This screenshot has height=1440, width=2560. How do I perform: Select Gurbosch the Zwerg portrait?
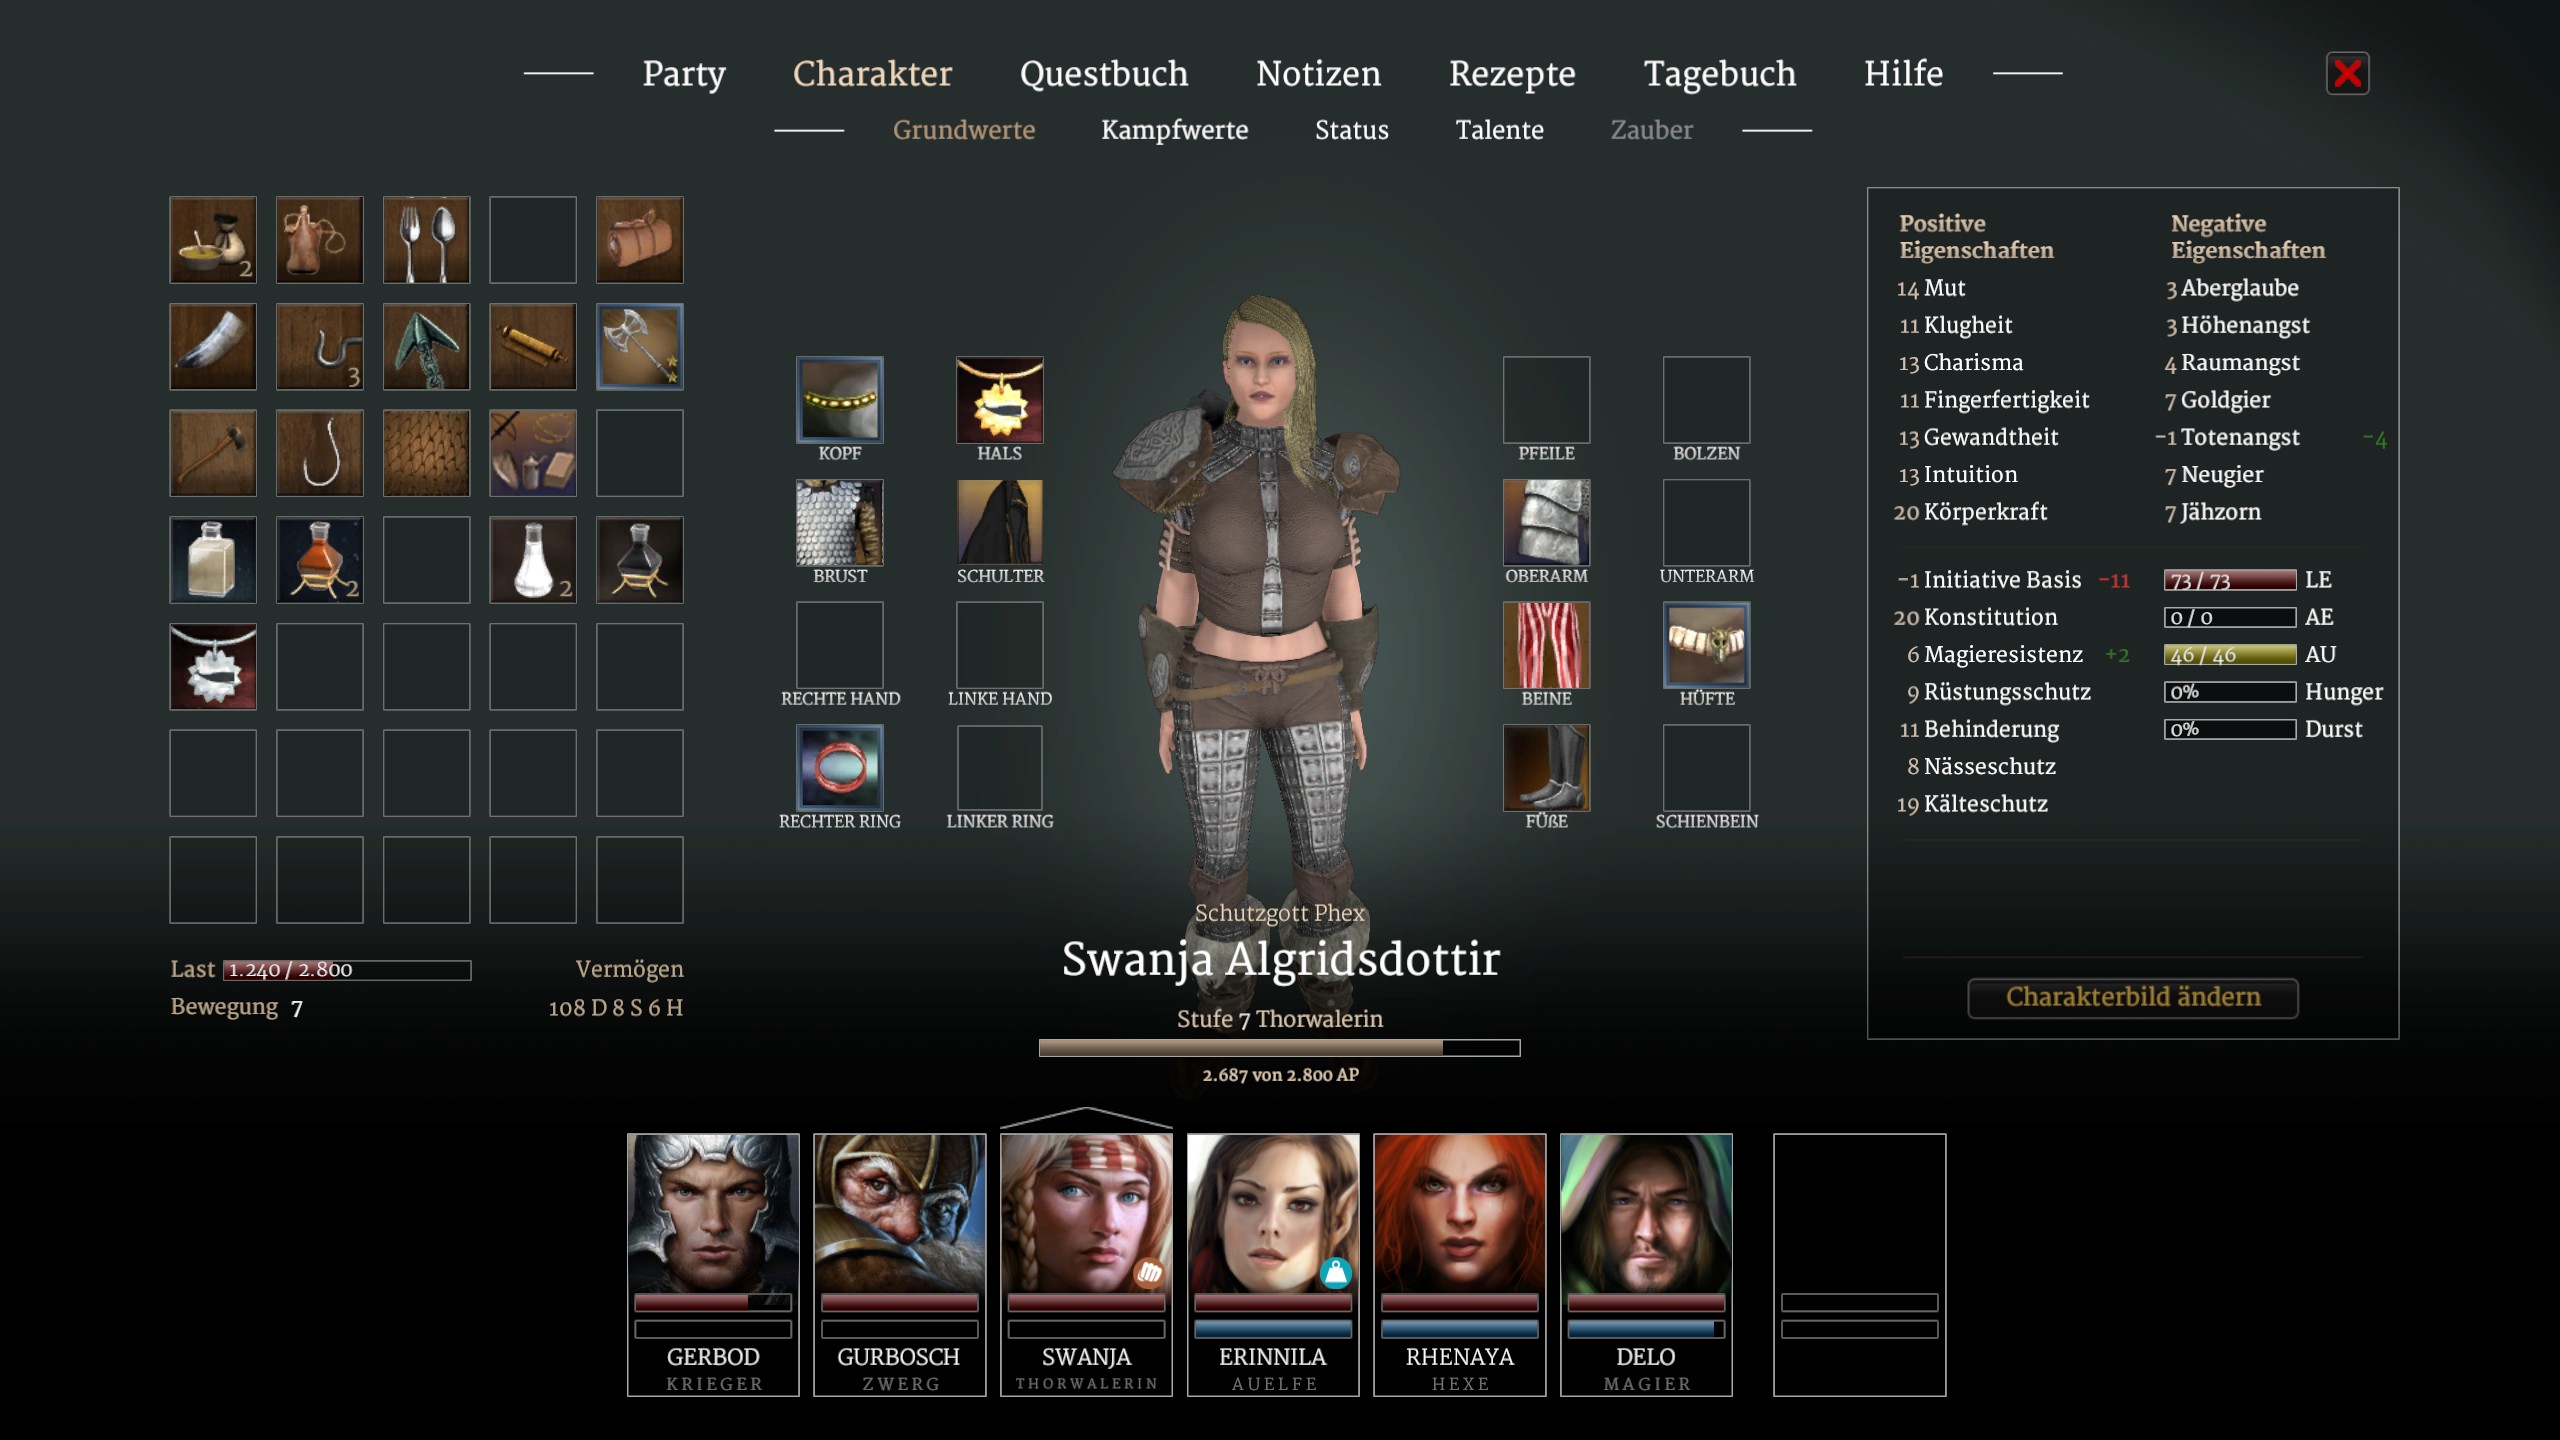click(x=900, y=1264)
